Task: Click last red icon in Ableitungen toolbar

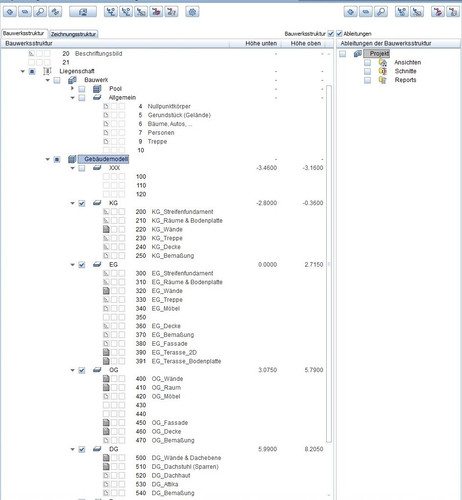Action: [x=453, y=12]
